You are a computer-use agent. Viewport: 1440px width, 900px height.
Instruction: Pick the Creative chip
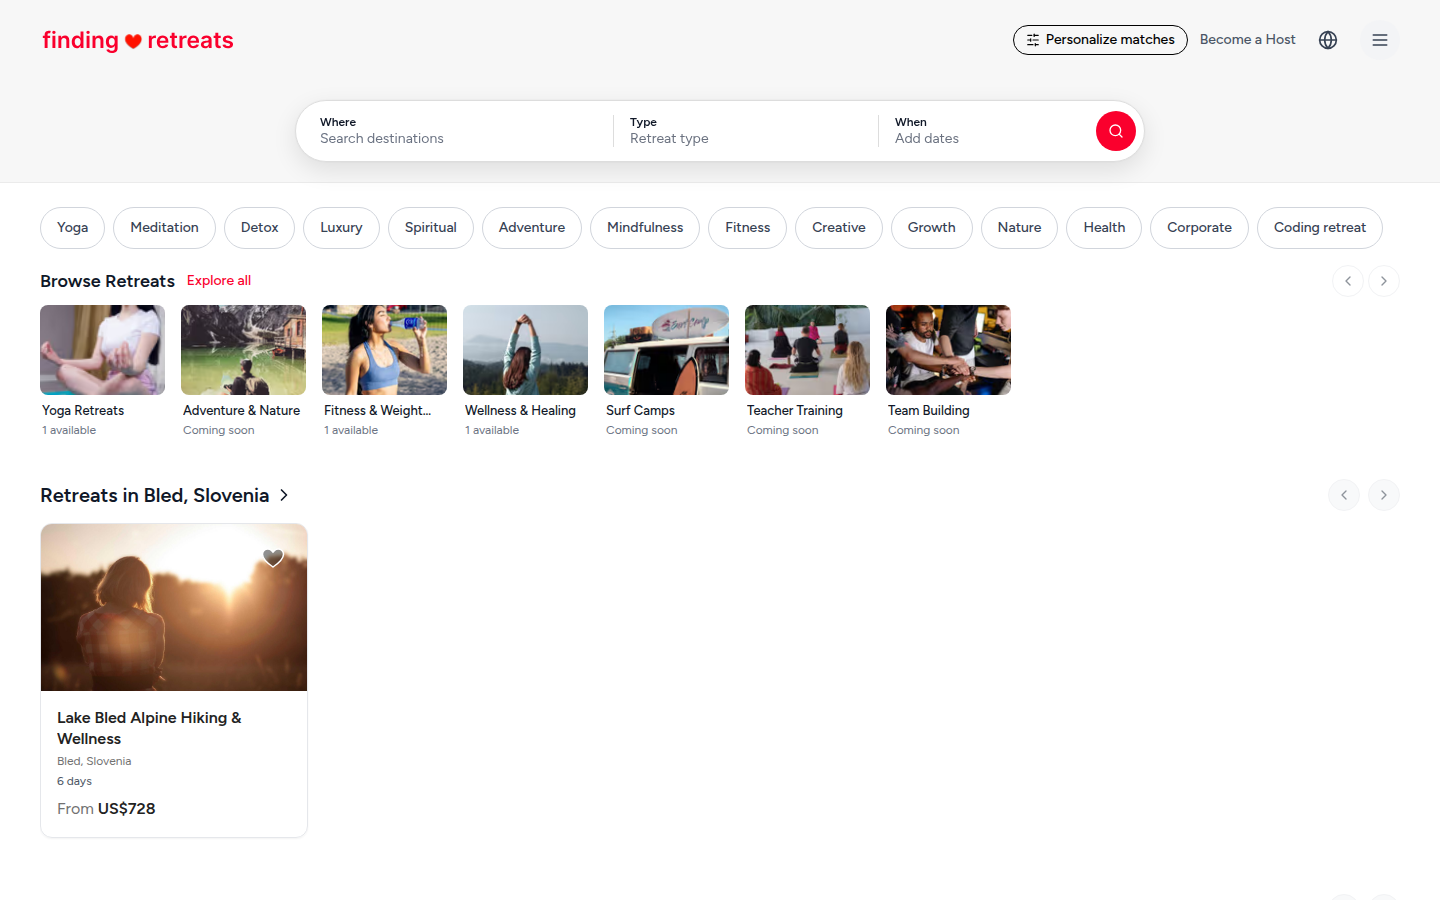click(839, 228)
